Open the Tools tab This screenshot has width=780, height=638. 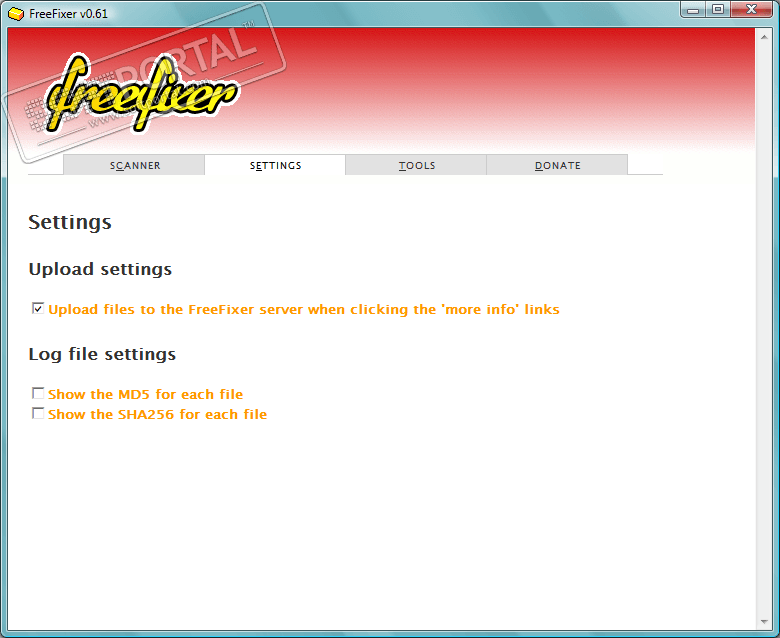(416, 165)
